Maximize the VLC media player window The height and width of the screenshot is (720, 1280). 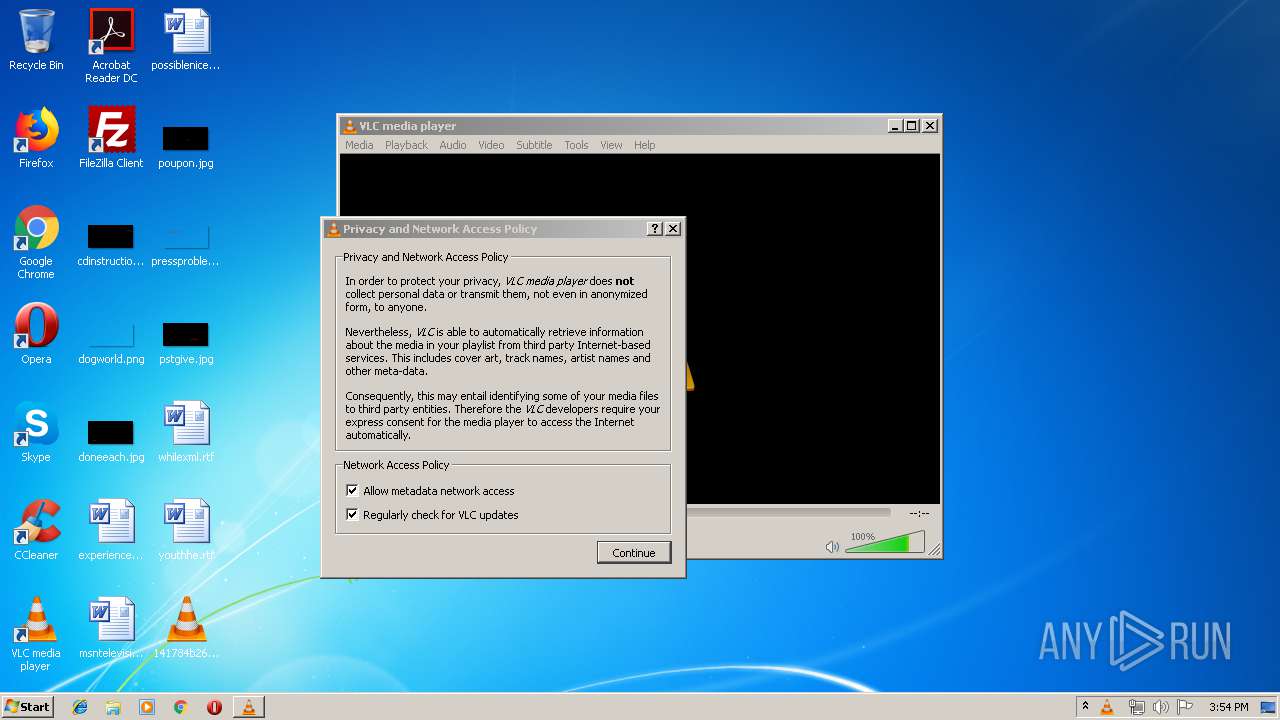[911, 126]
